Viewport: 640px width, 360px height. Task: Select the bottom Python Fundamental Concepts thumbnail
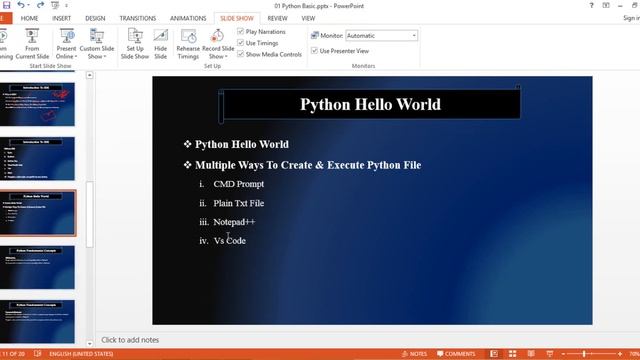pos(37,322)
